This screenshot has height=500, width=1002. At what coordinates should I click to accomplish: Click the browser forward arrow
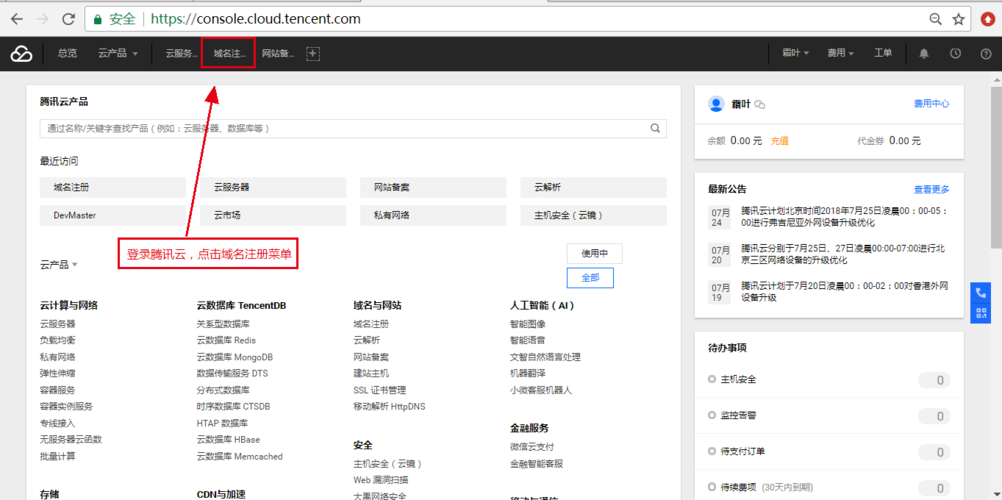point(43,19)
